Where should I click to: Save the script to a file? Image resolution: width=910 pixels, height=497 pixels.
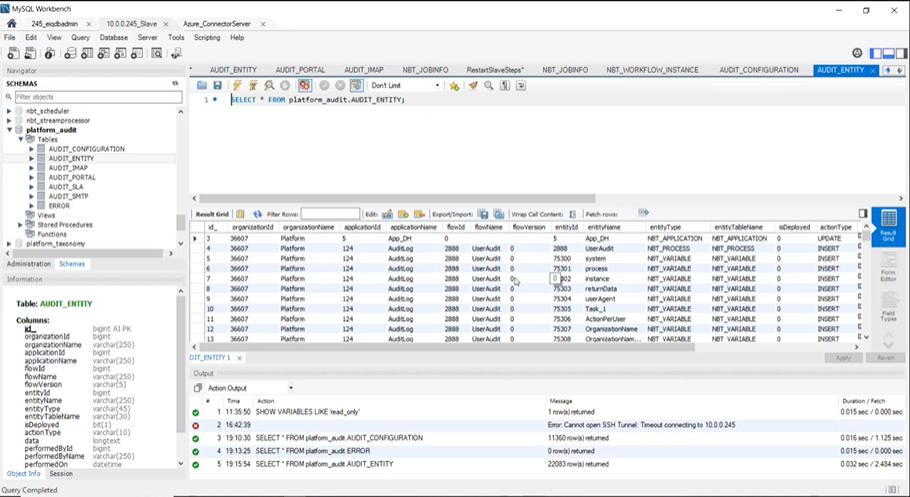coord(217,85)
